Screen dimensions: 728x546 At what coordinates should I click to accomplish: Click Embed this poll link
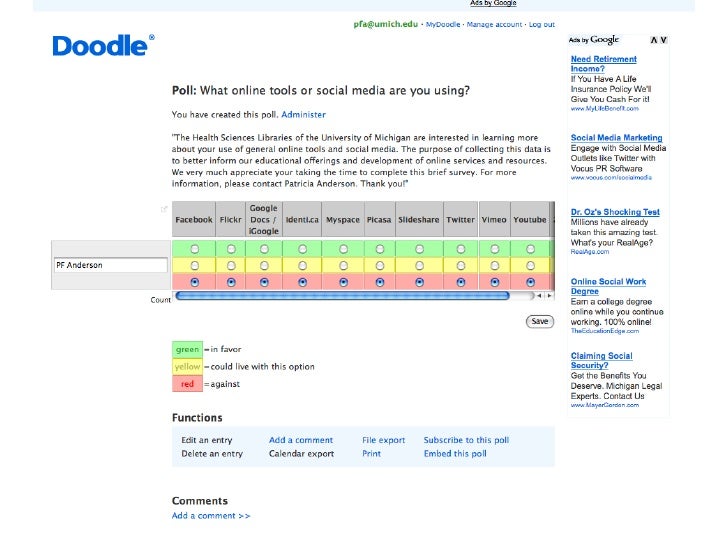tap(455, 454)
